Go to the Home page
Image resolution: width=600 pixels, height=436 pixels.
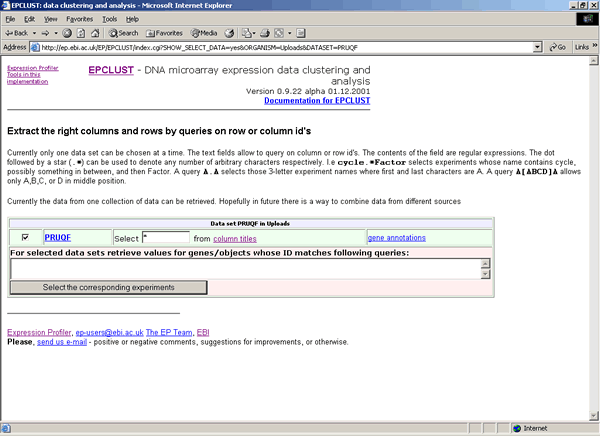95,33
